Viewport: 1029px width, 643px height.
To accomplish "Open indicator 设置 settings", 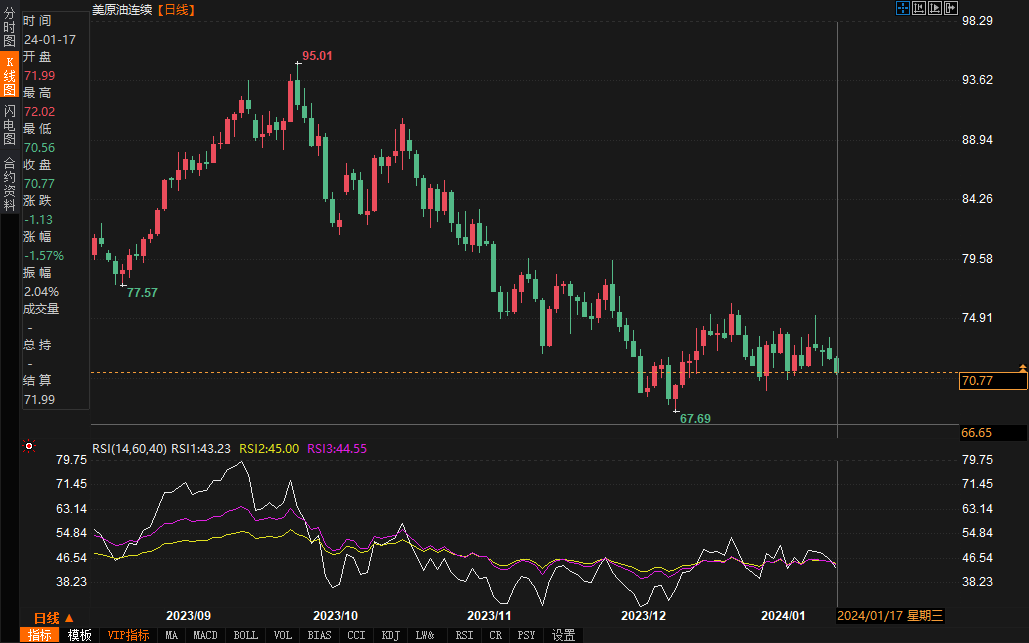I will pyautogui.click(x=563, y=635).
